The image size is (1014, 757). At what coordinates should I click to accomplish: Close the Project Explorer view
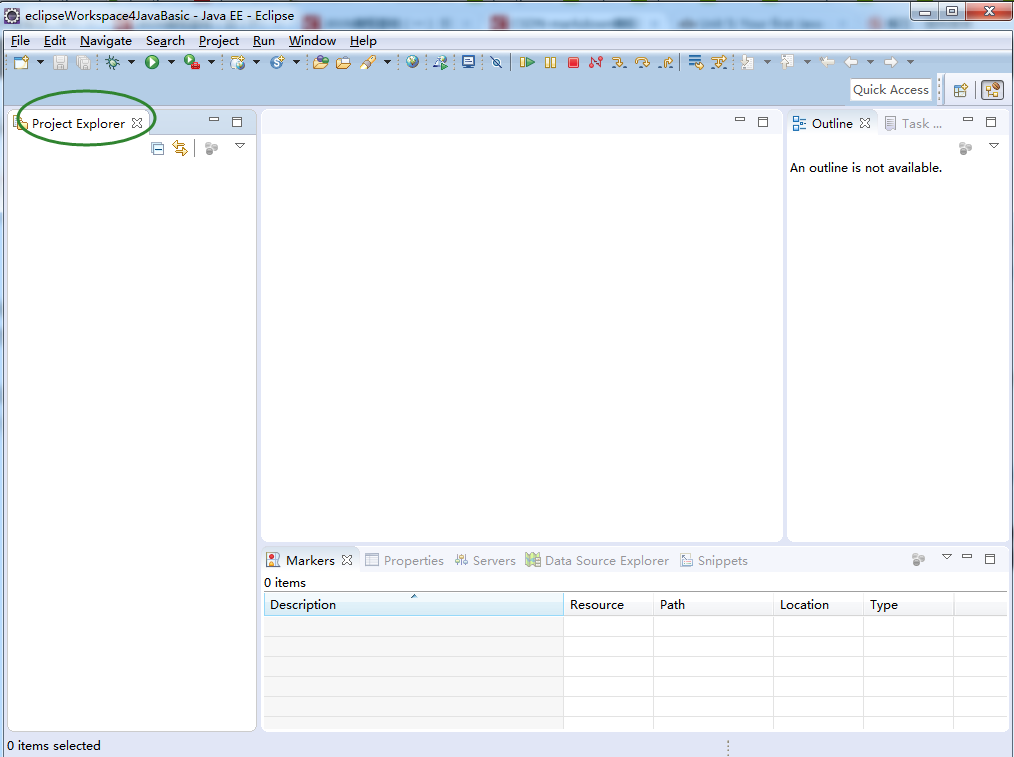coord(137,123)
